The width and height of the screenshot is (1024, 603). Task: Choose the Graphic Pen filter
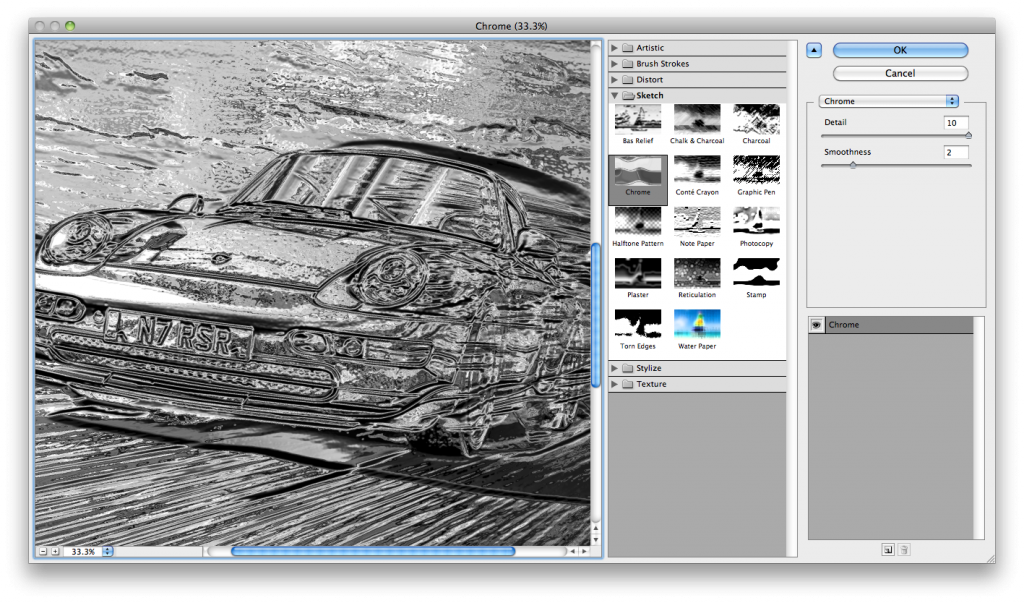pos(755,172)
